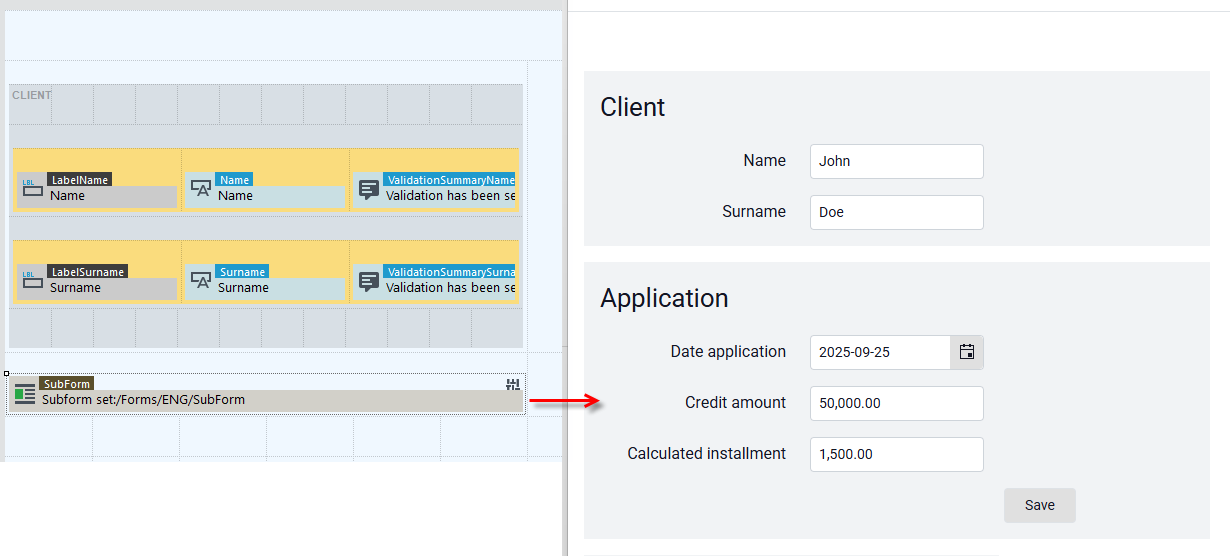Select the LabelSurname component tag
The image size is (1231, 556).
tap(88, 271)
